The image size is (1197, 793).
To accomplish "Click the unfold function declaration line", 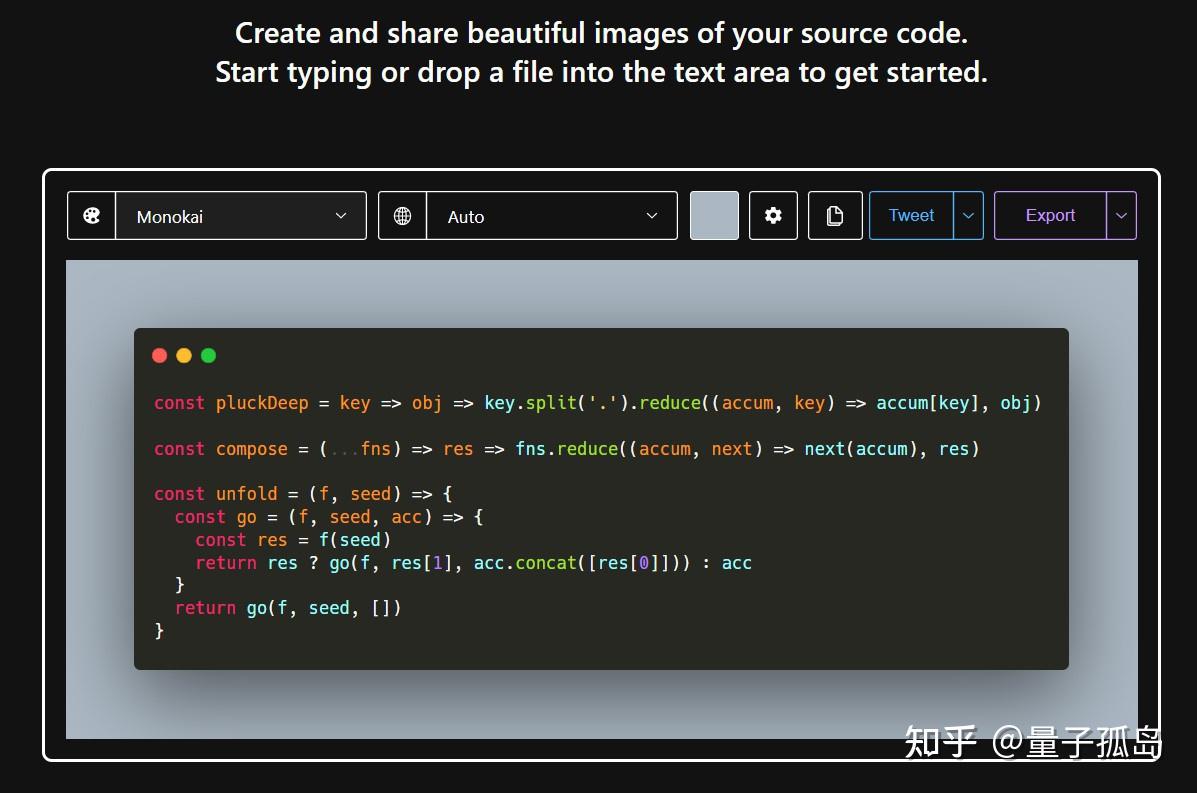I will coord(303,494).
